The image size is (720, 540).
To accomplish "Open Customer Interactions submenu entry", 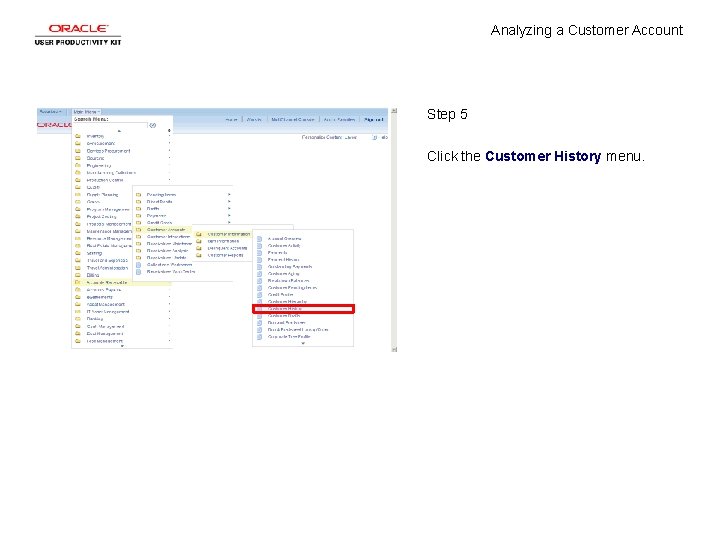I will click(168, 236).
